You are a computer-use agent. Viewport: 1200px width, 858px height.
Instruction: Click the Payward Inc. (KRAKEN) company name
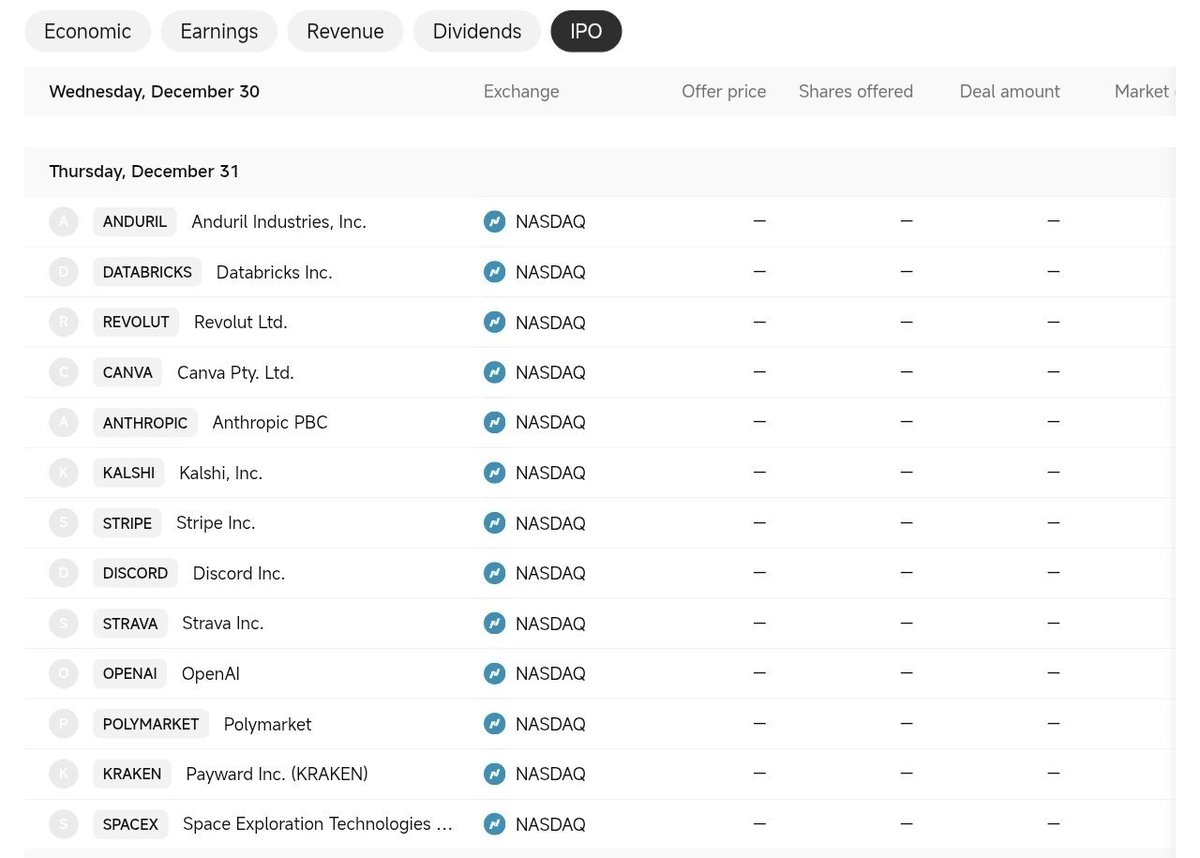click(x=277, y=773)
